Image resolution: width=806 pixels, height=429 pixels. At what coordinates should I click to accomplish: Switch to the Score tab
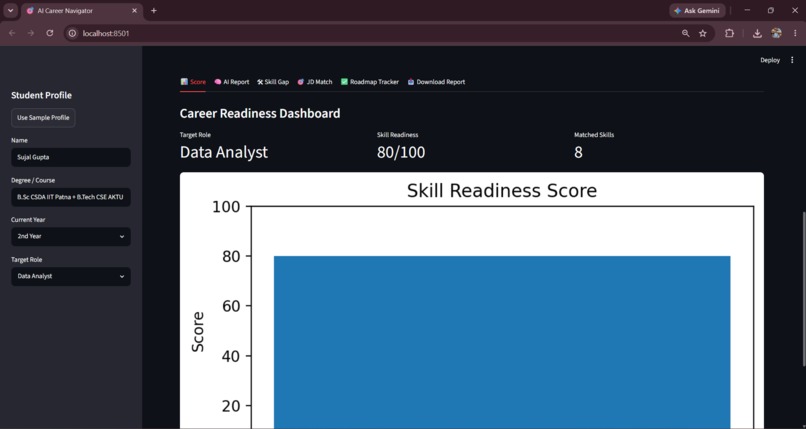coord(193,82)
